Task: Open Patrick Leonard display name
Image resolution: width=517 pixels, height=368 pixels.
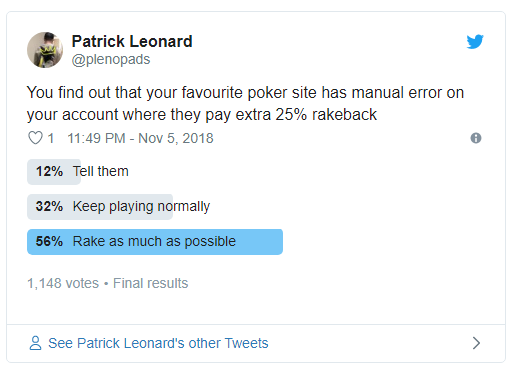Action: pyautogui.click(x=132, y=41)
